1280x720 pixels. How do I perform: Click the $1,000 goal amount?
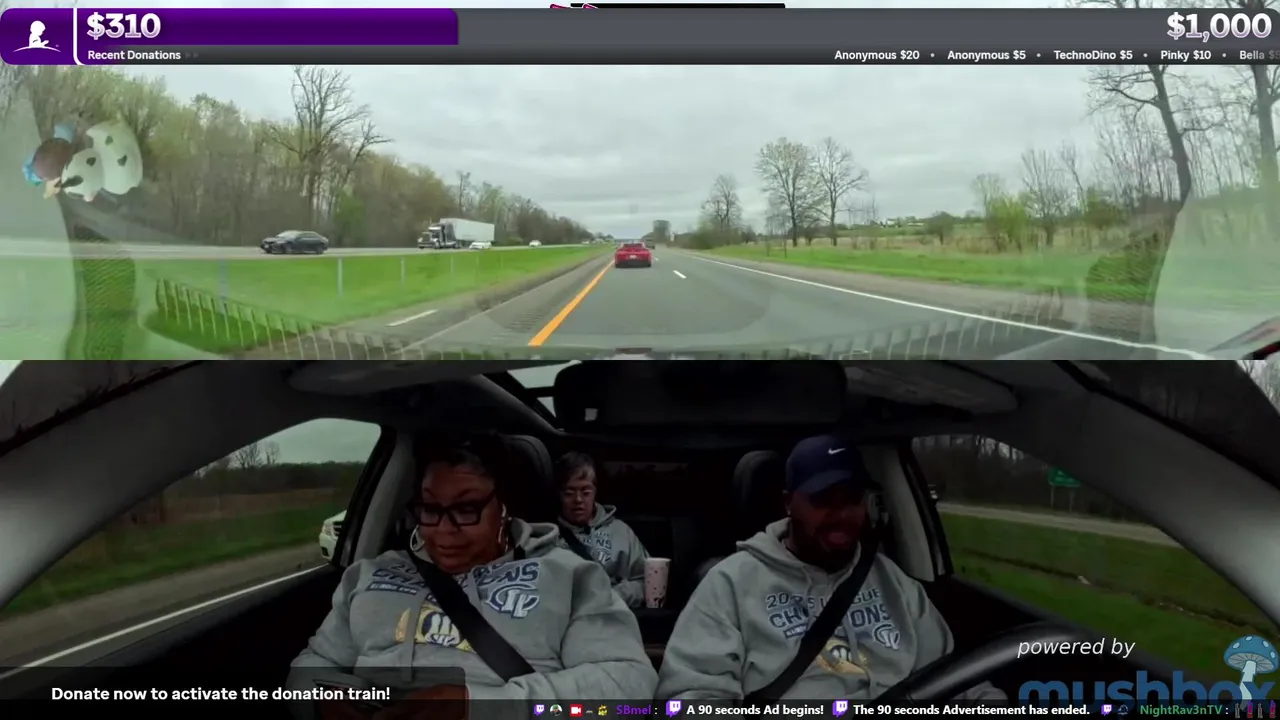point(1218,27)
